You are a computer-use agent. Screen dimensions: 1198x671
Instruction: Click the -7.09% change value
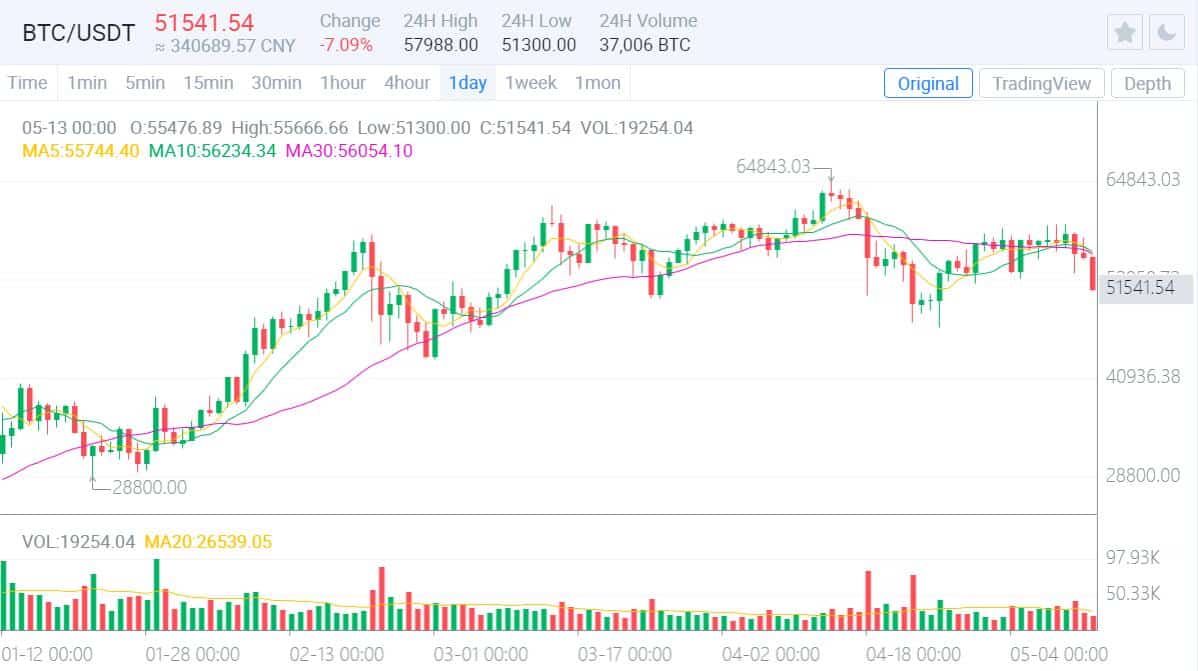pyautogui.click(x=348, y=44)
